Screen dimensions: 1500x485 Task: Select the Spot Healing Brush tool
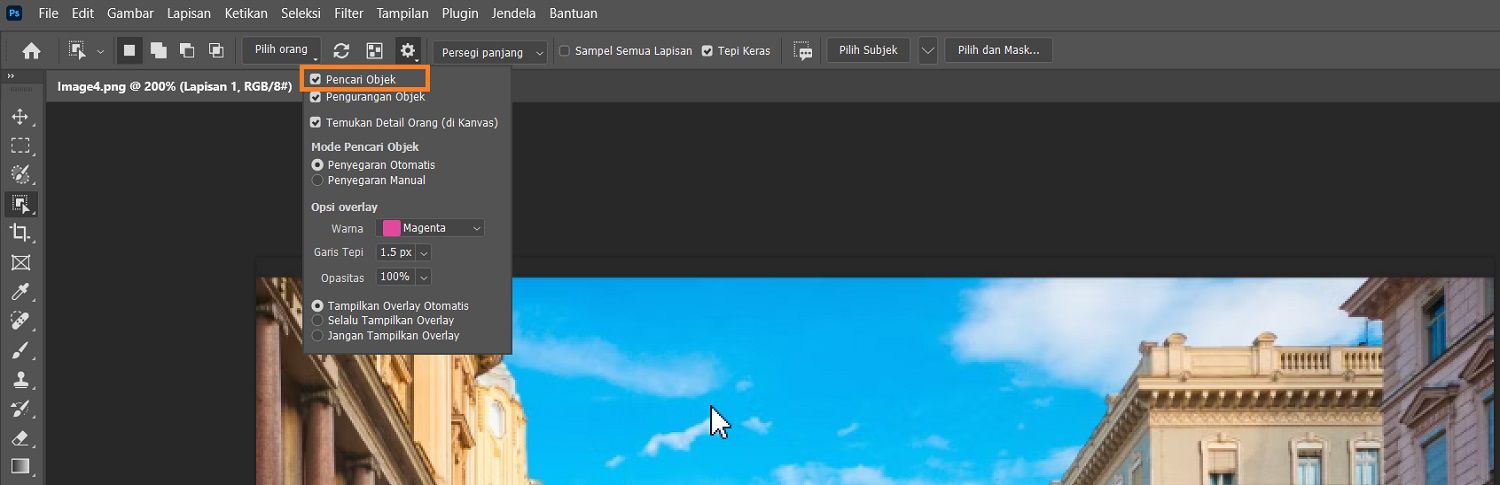pos(20,321)
